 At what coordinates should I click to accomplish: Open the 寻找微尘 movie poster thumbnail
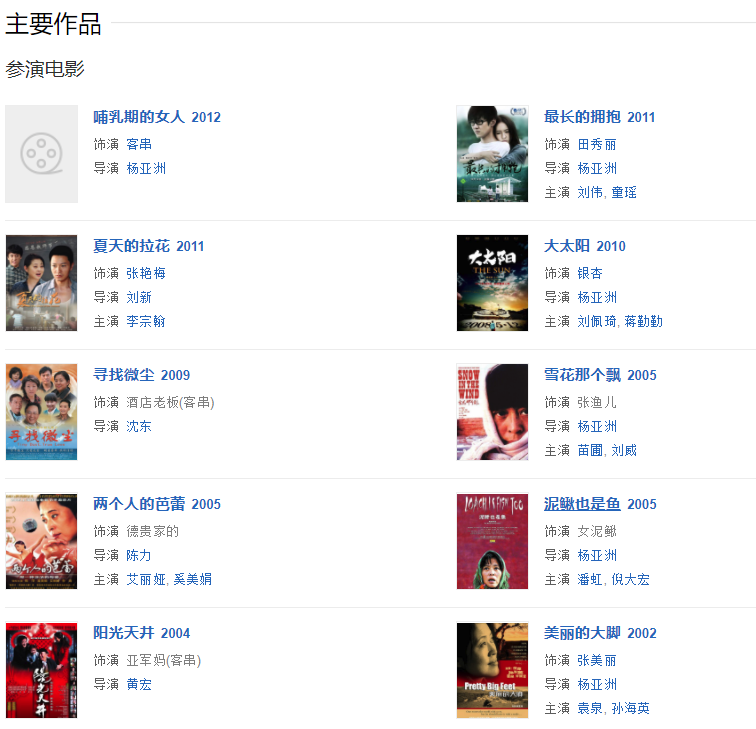click(41, 412)
